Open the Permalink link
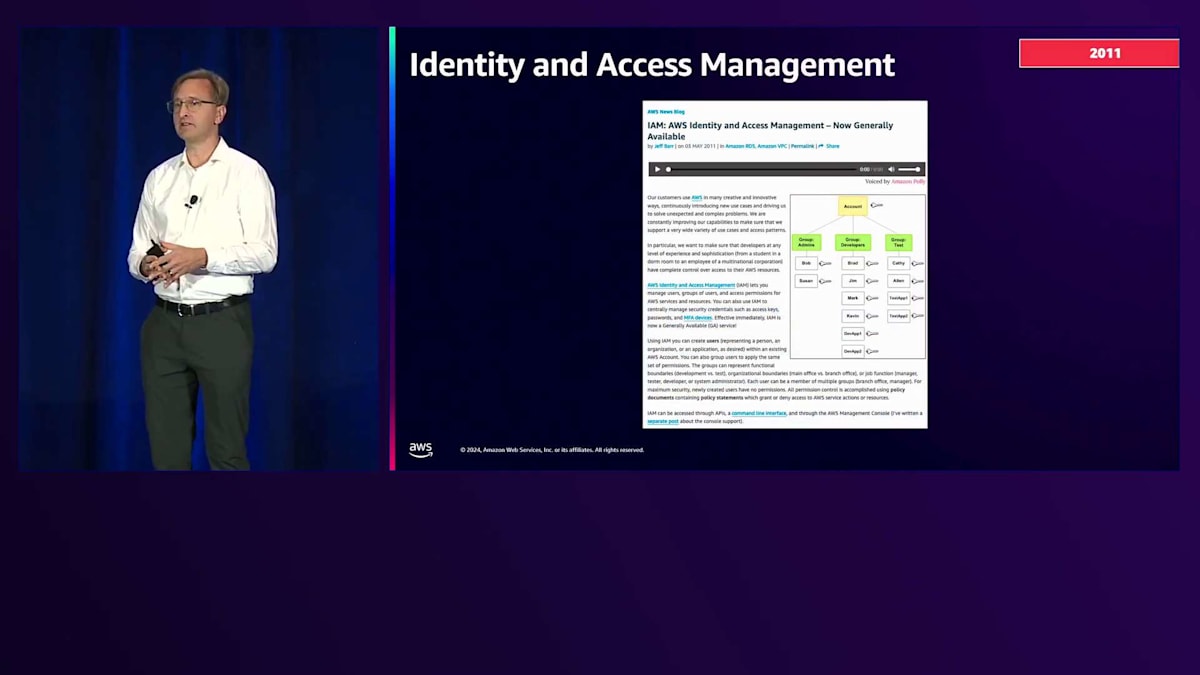Viewport: 1200px width, 675px height. [802, 146]
